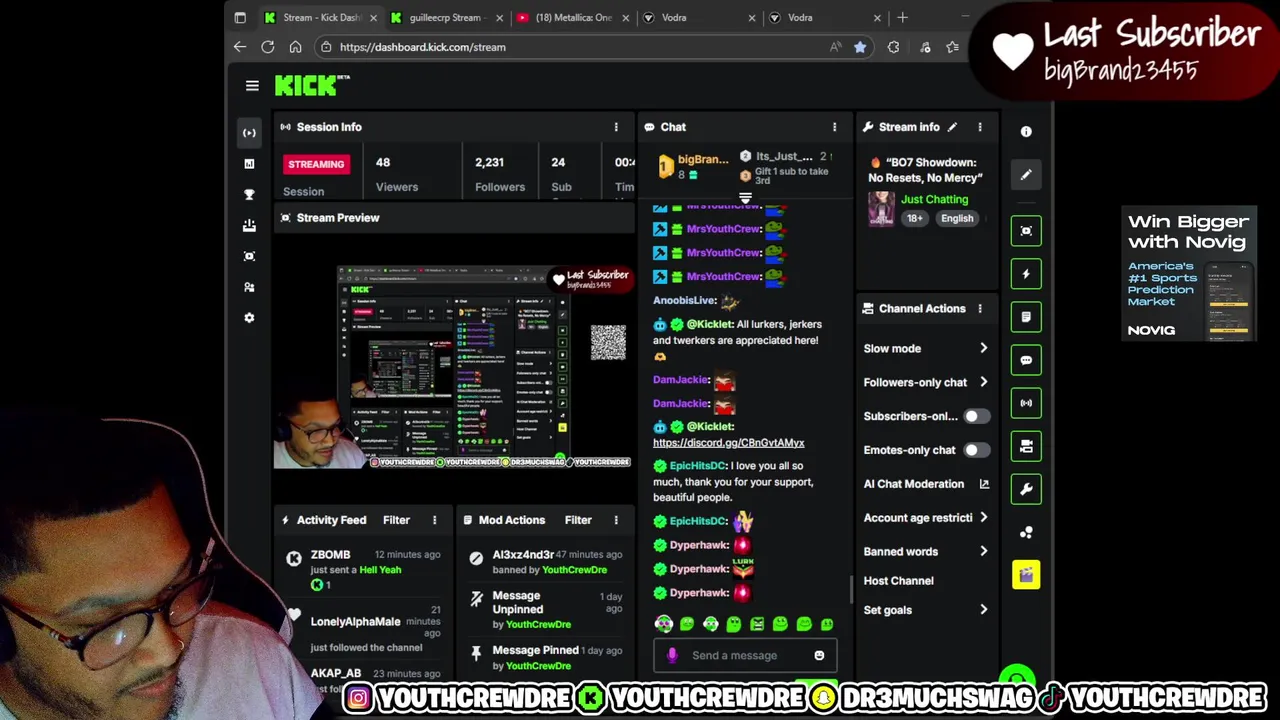The width and height of the screenshot is (1280, 720).
Task: Toggle the lightning Activity Feed widget icon
Action: click(x=1026, y=274)
